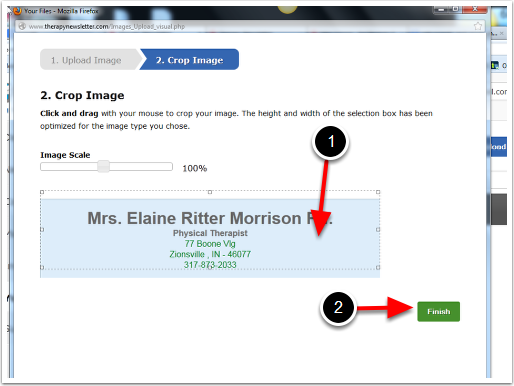Click inside the business card crop preview

click(210, 238)
